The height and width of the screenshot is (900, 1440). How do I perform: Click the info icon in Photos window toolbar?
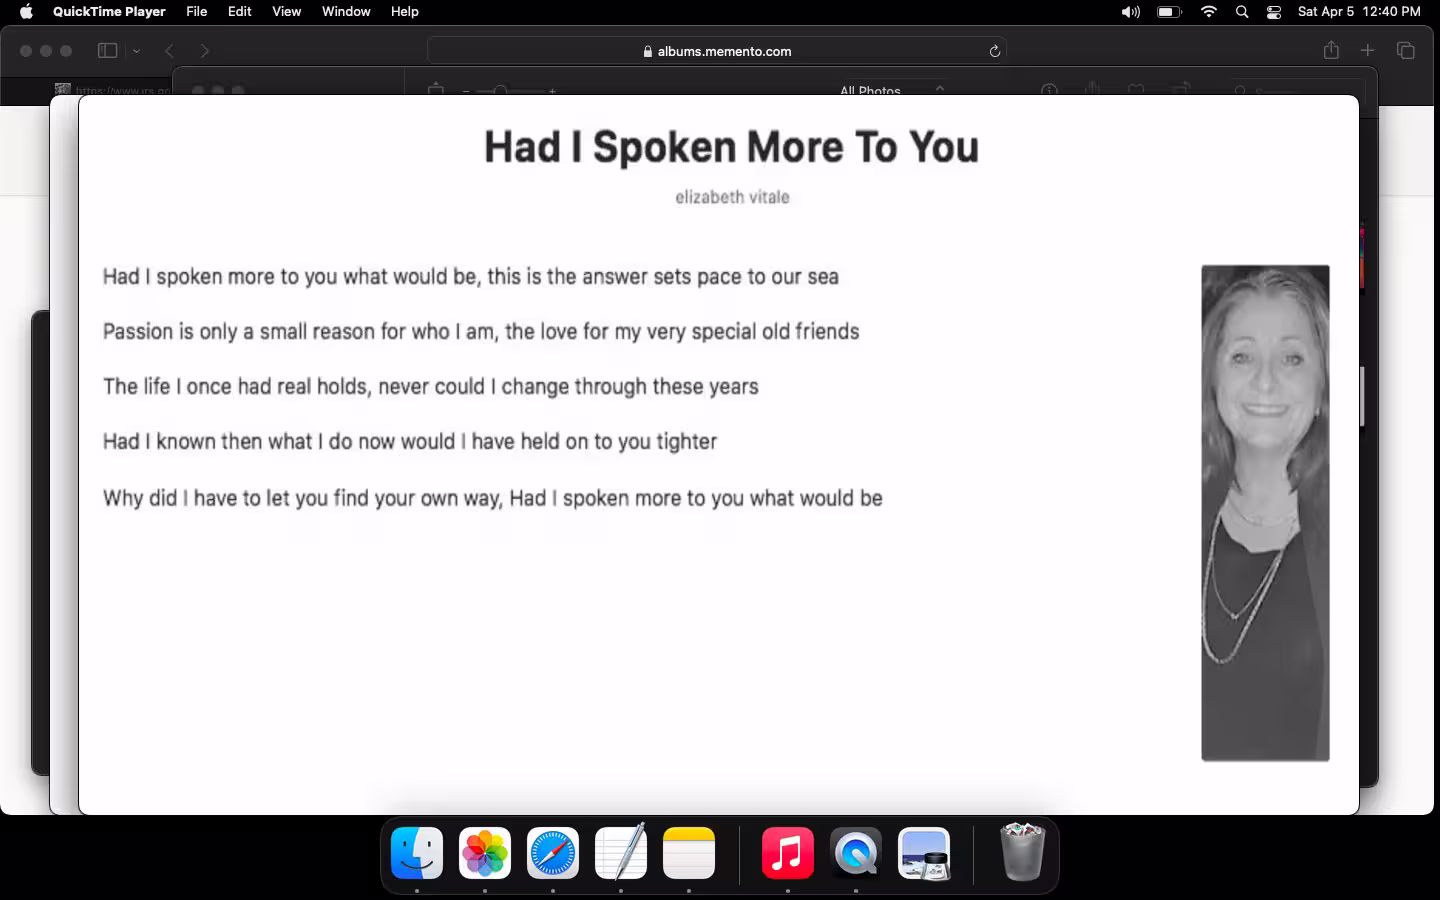[1049, 90]
